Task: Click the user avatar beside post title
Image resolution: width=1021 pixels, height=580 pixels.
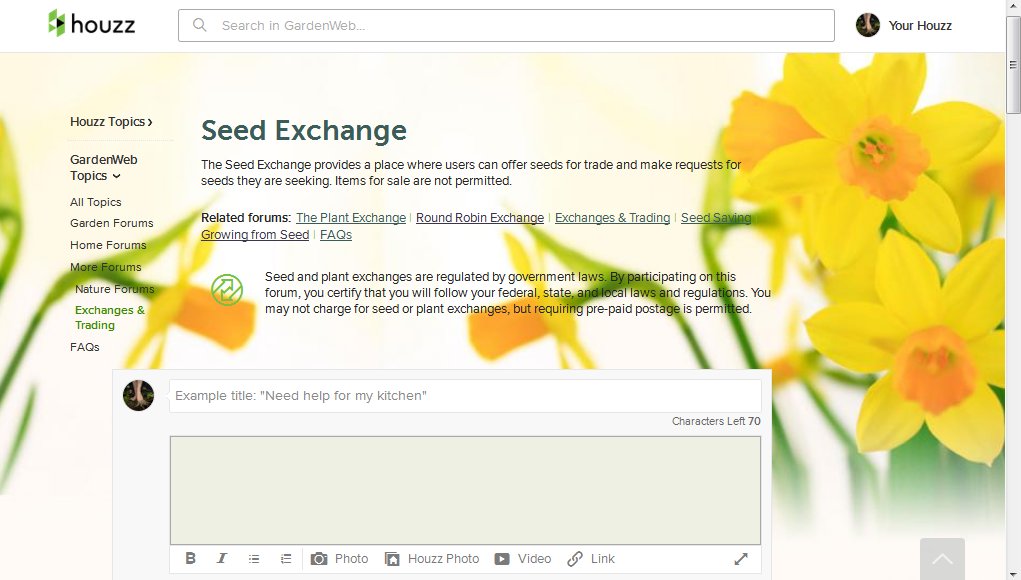Action: pos(139,396)
